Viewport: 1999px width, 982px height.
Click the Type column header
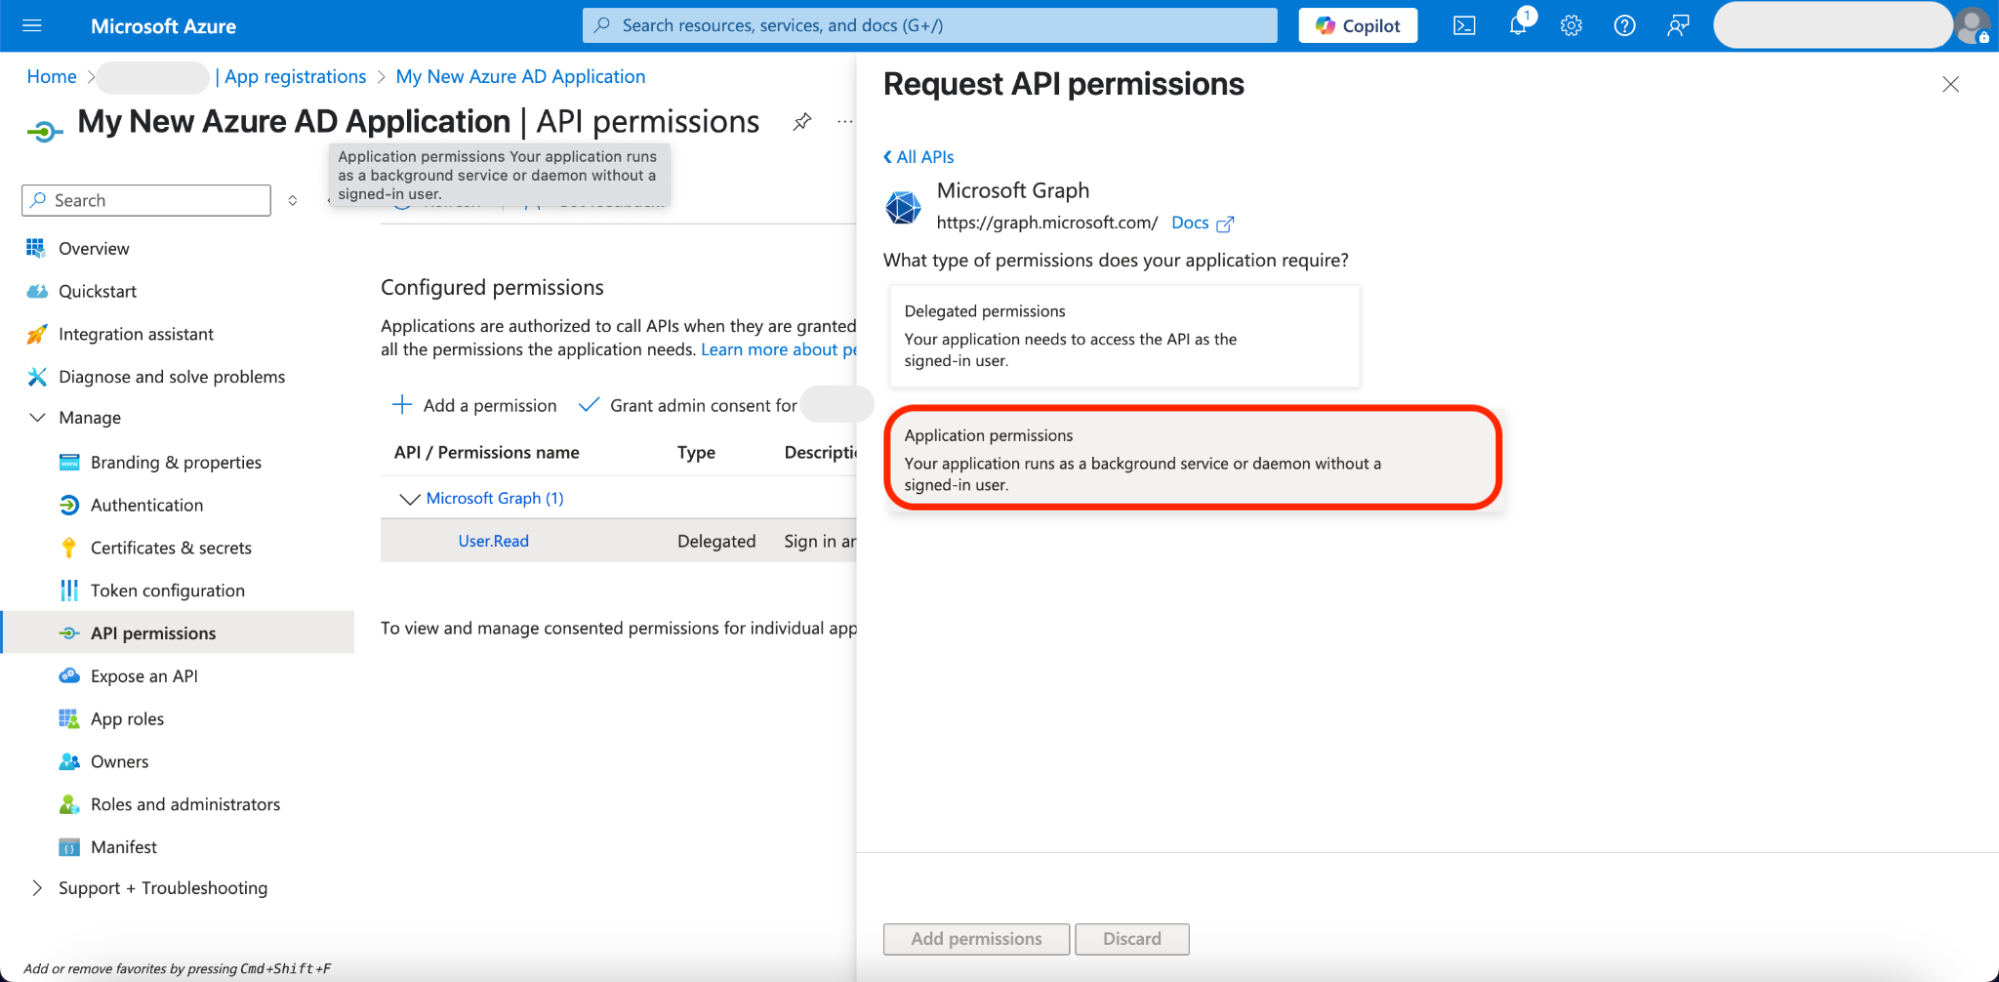click(x=696, y=453)
